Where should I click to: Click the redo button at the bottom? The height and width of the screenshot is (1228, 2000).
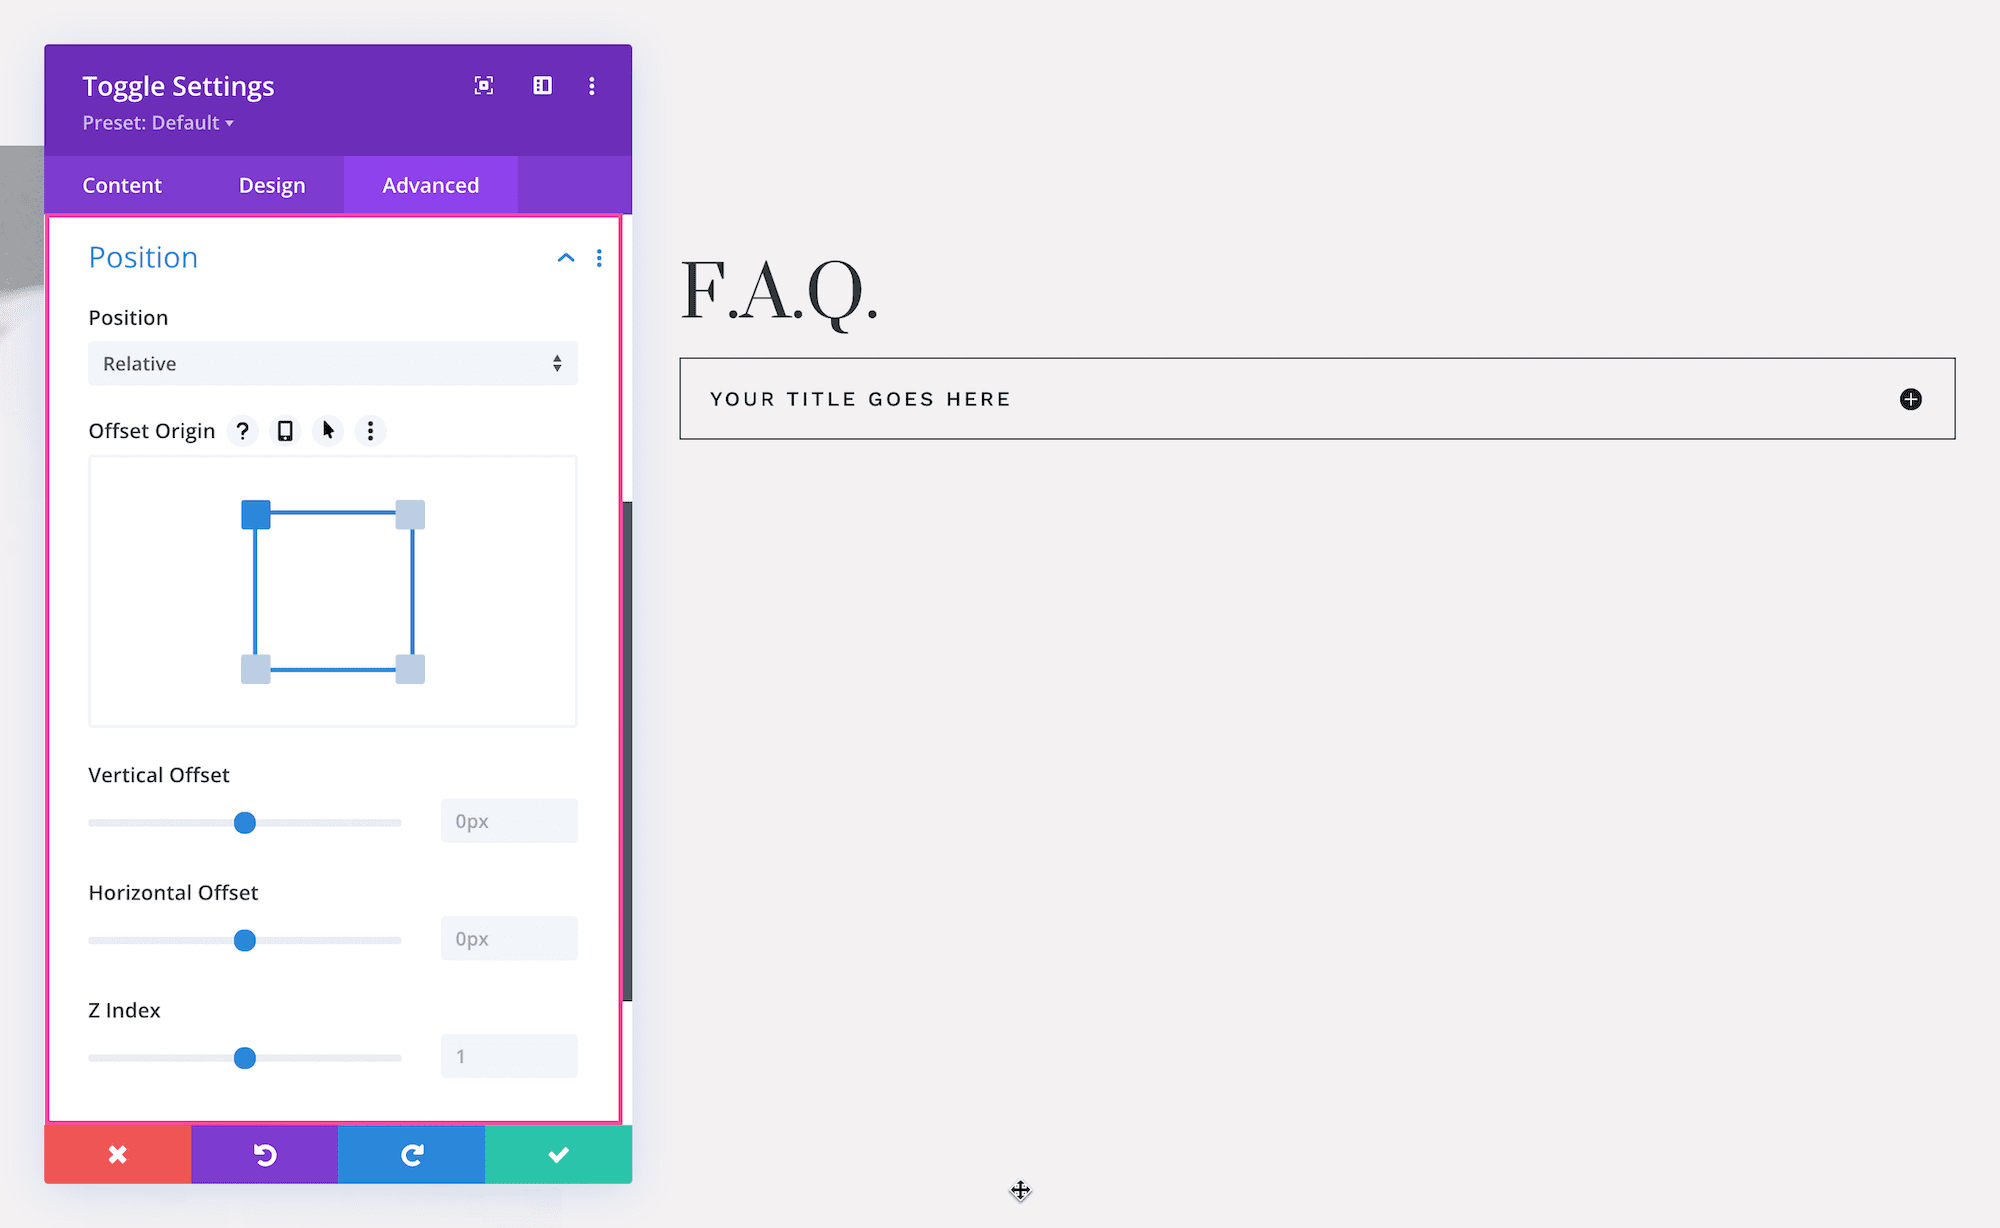coord(411,1152)
